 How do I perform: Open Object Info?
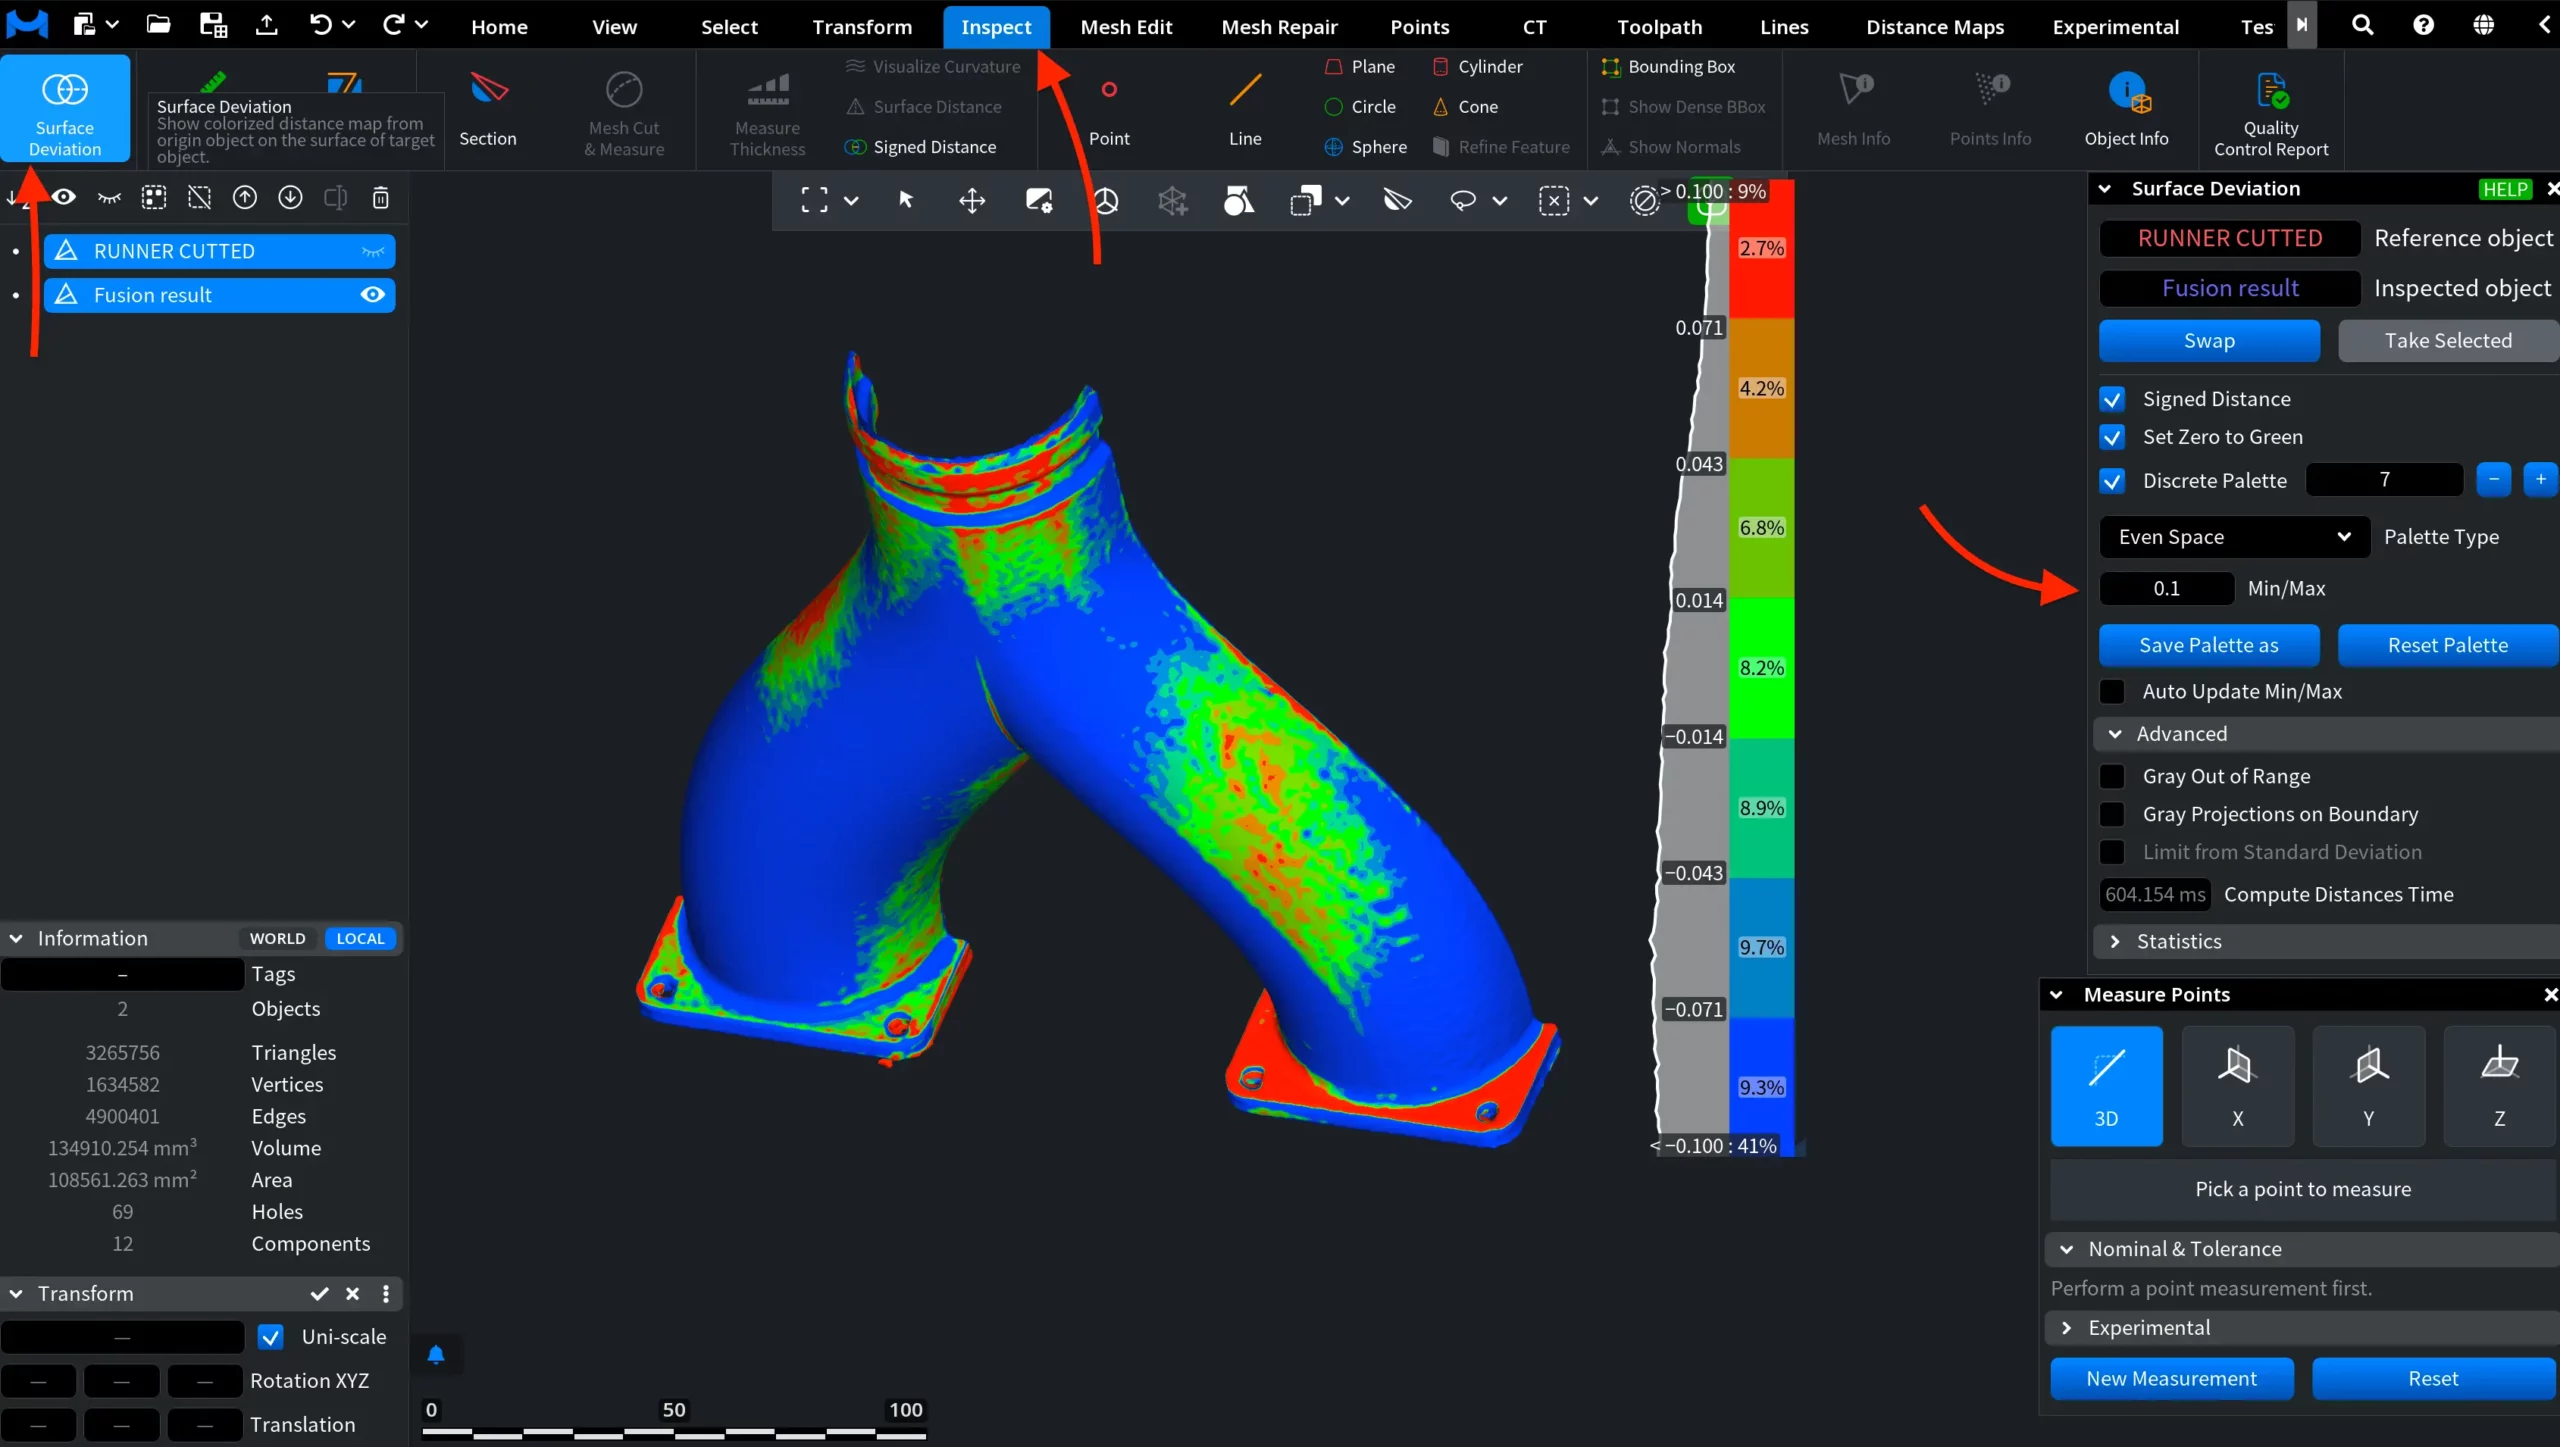click(x=2126, y=108)
